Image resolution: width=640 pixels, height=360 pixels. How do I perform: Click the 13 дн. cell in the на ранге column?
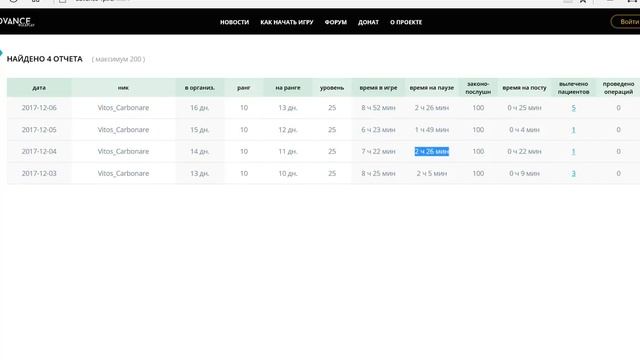[x=288, y=108]
